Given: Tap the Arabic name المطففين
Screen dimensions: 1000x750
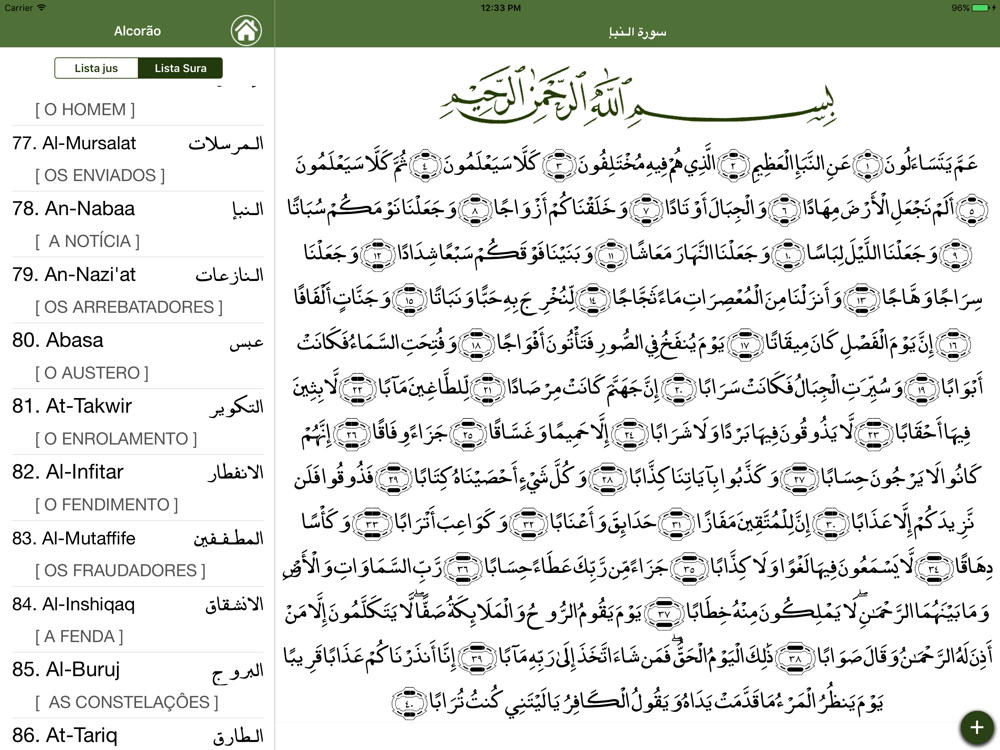Looking at the screenshot, I should (x=228, y=538).
